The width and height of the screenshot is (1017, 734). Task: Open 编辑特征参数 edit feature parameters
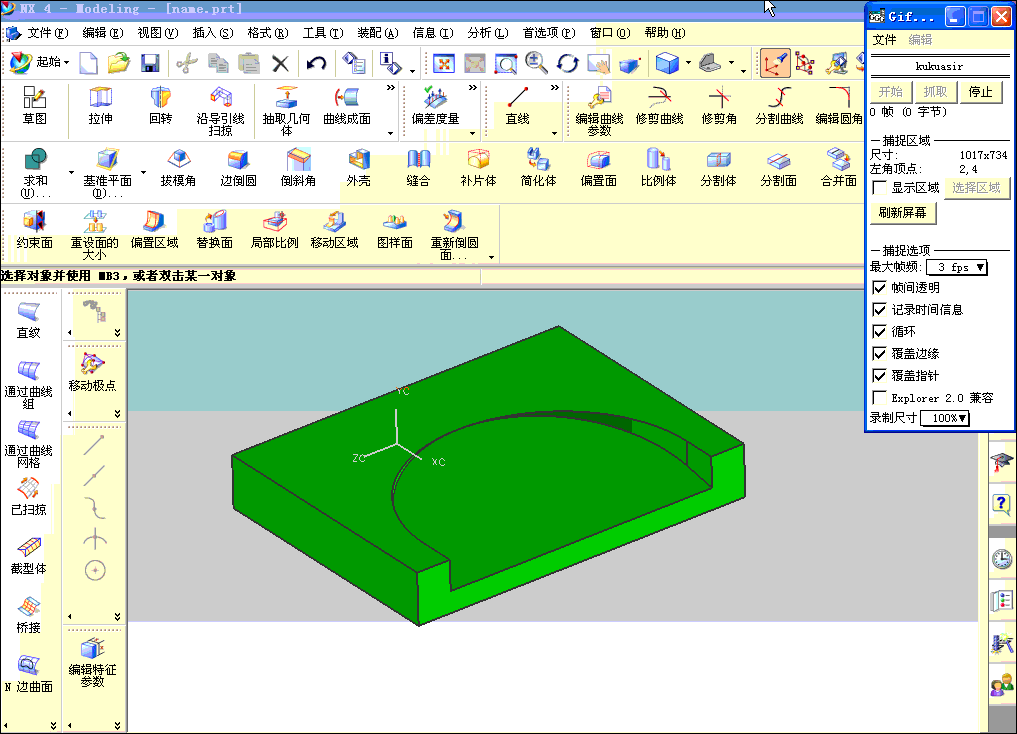coord(93,663)
